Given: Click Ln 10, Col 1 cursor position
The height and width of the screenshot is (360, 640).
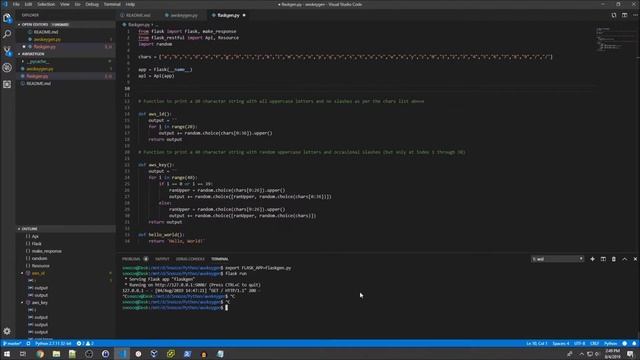Looking at the screenshot, I should [537, 343].
